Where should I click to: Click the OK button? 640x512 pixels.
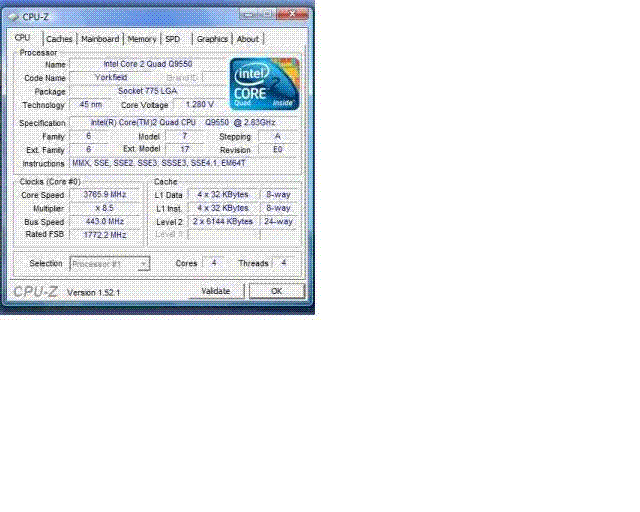click(276, 291)
